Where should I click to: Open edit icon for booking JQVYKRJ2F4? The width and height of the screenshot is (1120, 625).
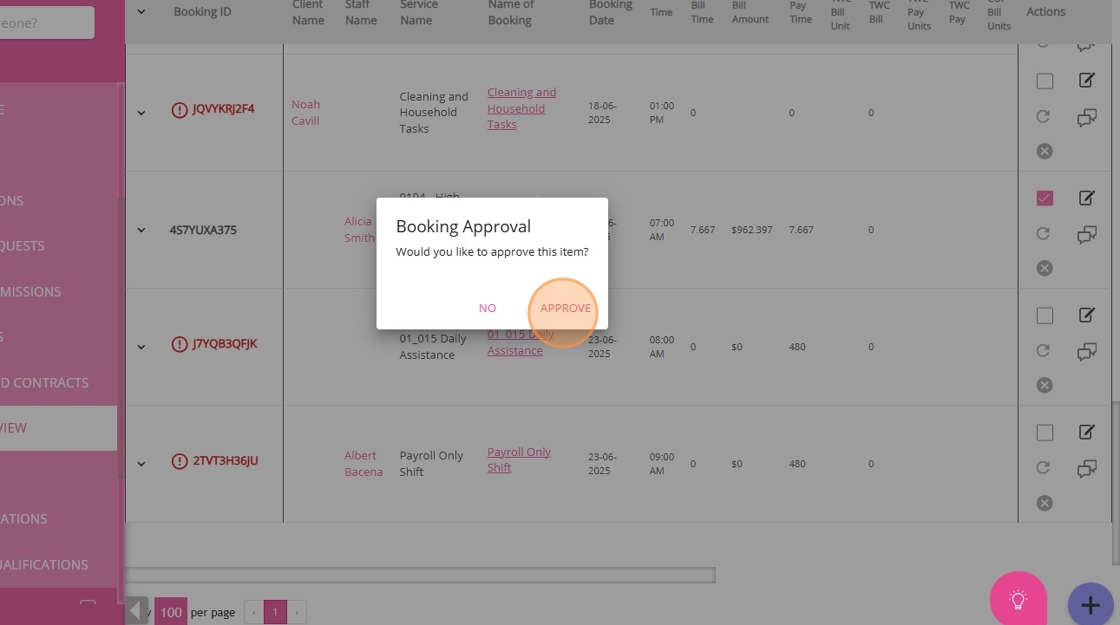coord(1086,80)
